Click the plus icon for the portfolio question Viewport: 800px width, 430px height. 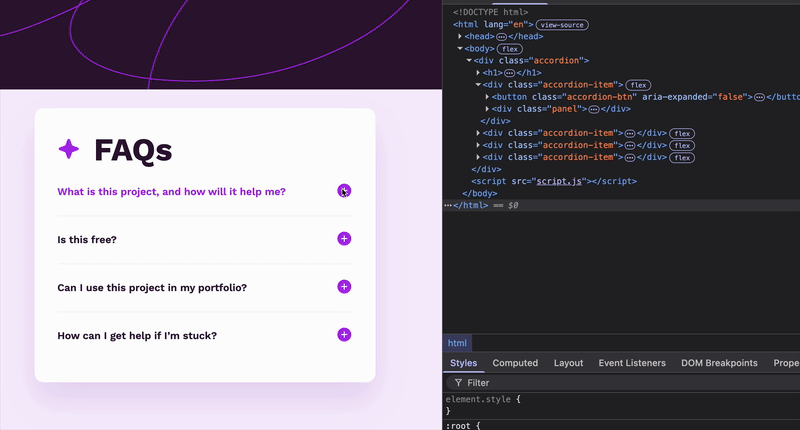(x=344, y=287)
